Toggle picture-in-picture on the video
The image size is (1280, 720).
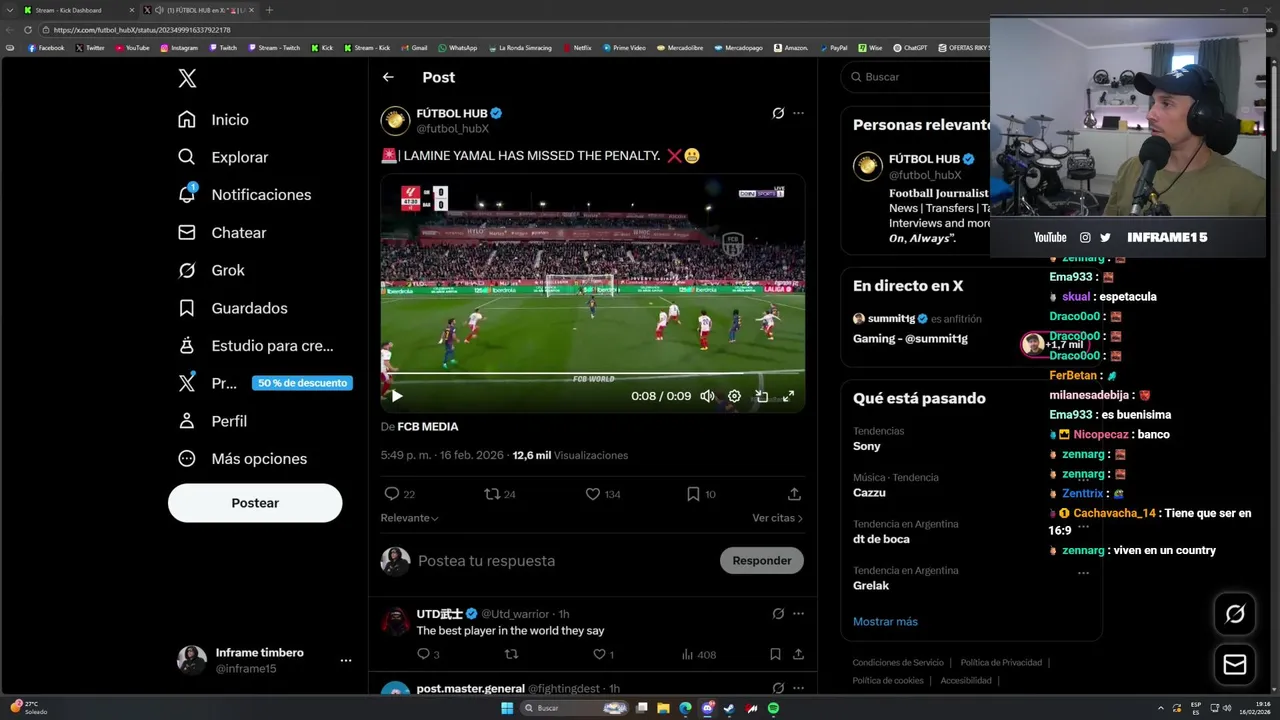click(761, 396)
